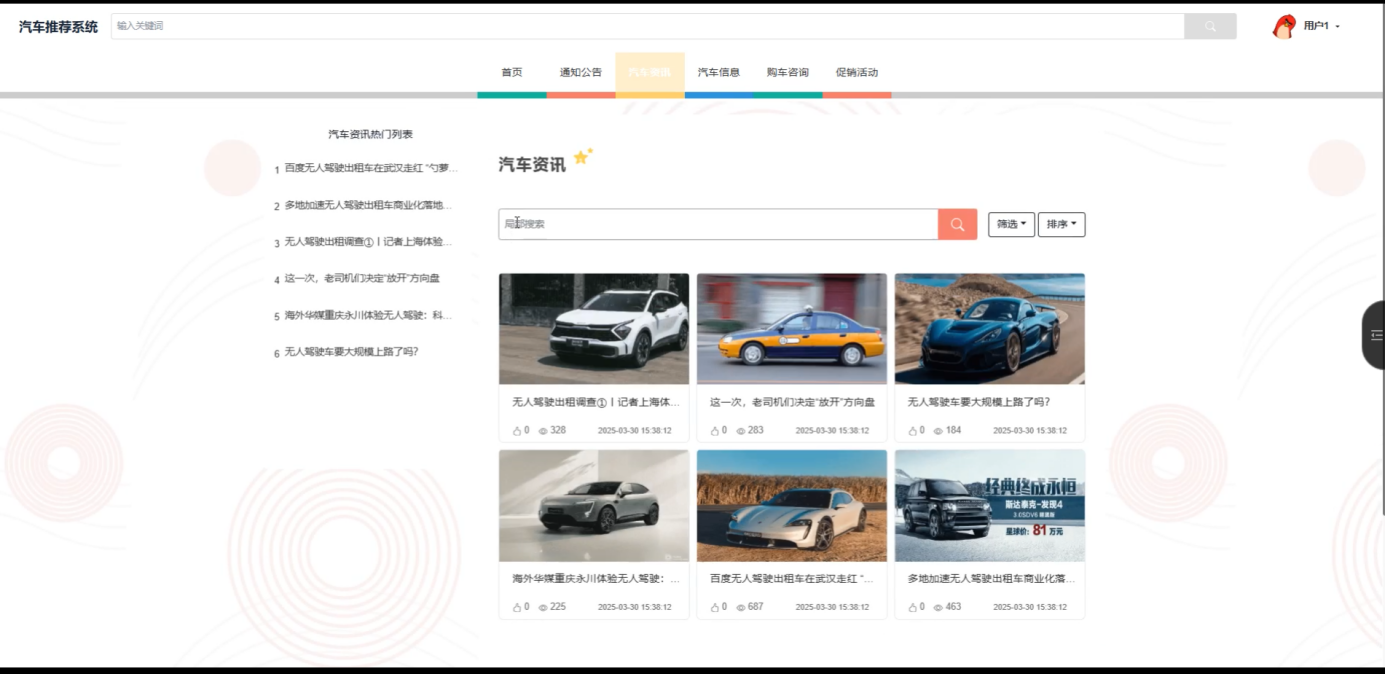Open the black Land Rover ad thumbnail
The height and width of the screenshot is (674, 1385).
tap(990, 506)
